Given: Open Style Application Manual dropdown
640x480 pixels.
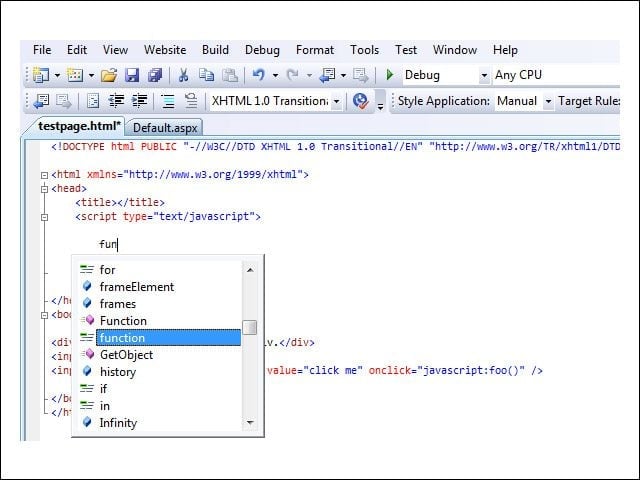Looking at the screenshot, I should click(x=548, y=101).
